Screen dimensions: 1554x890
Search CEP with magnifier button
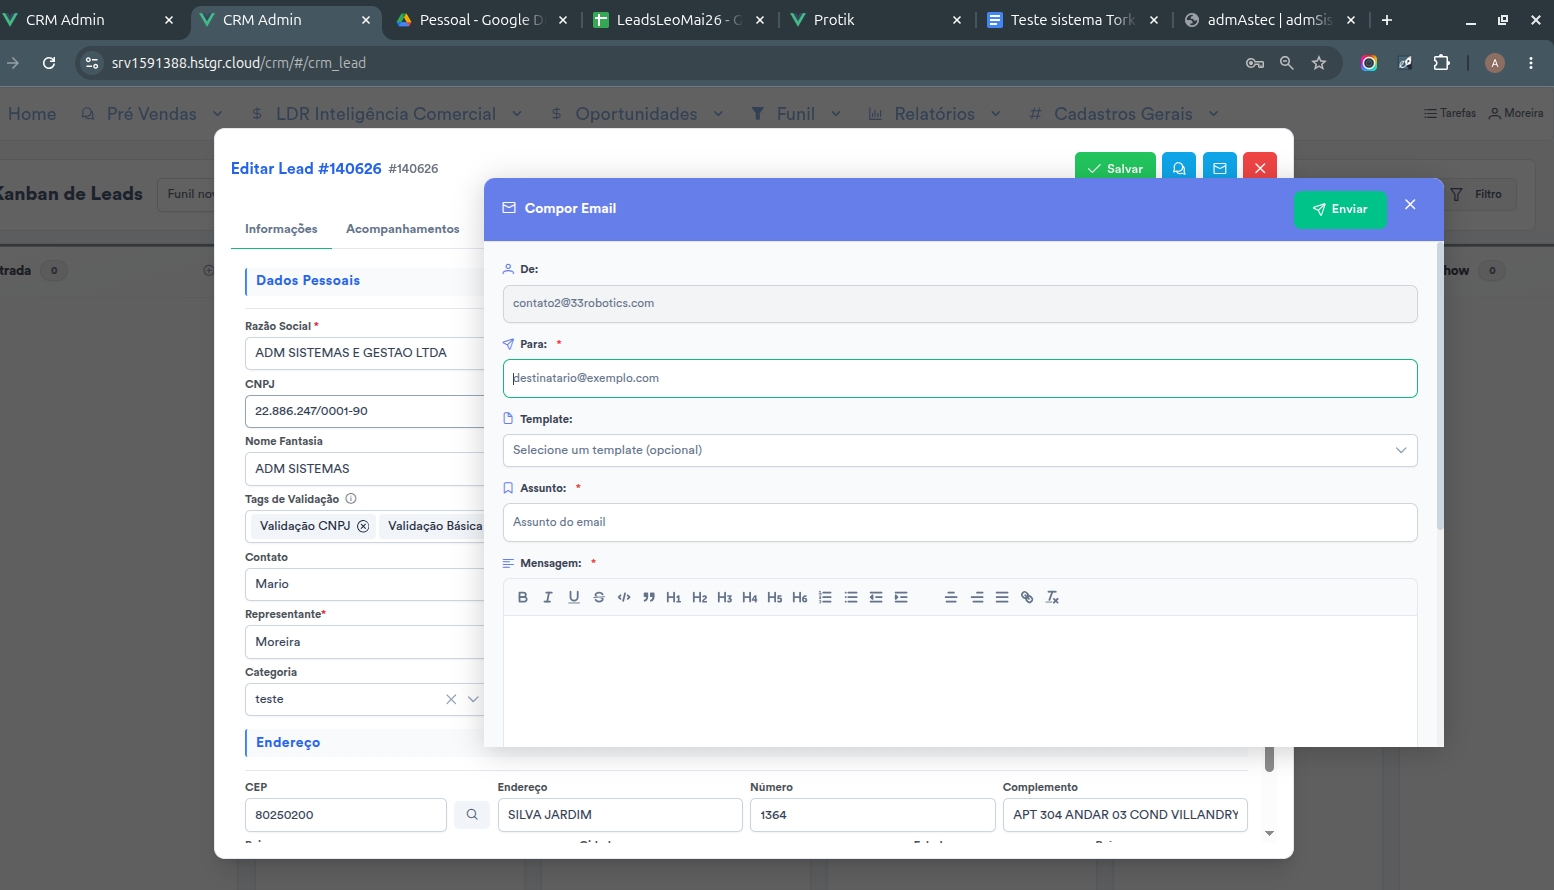(x=472, y=815)
